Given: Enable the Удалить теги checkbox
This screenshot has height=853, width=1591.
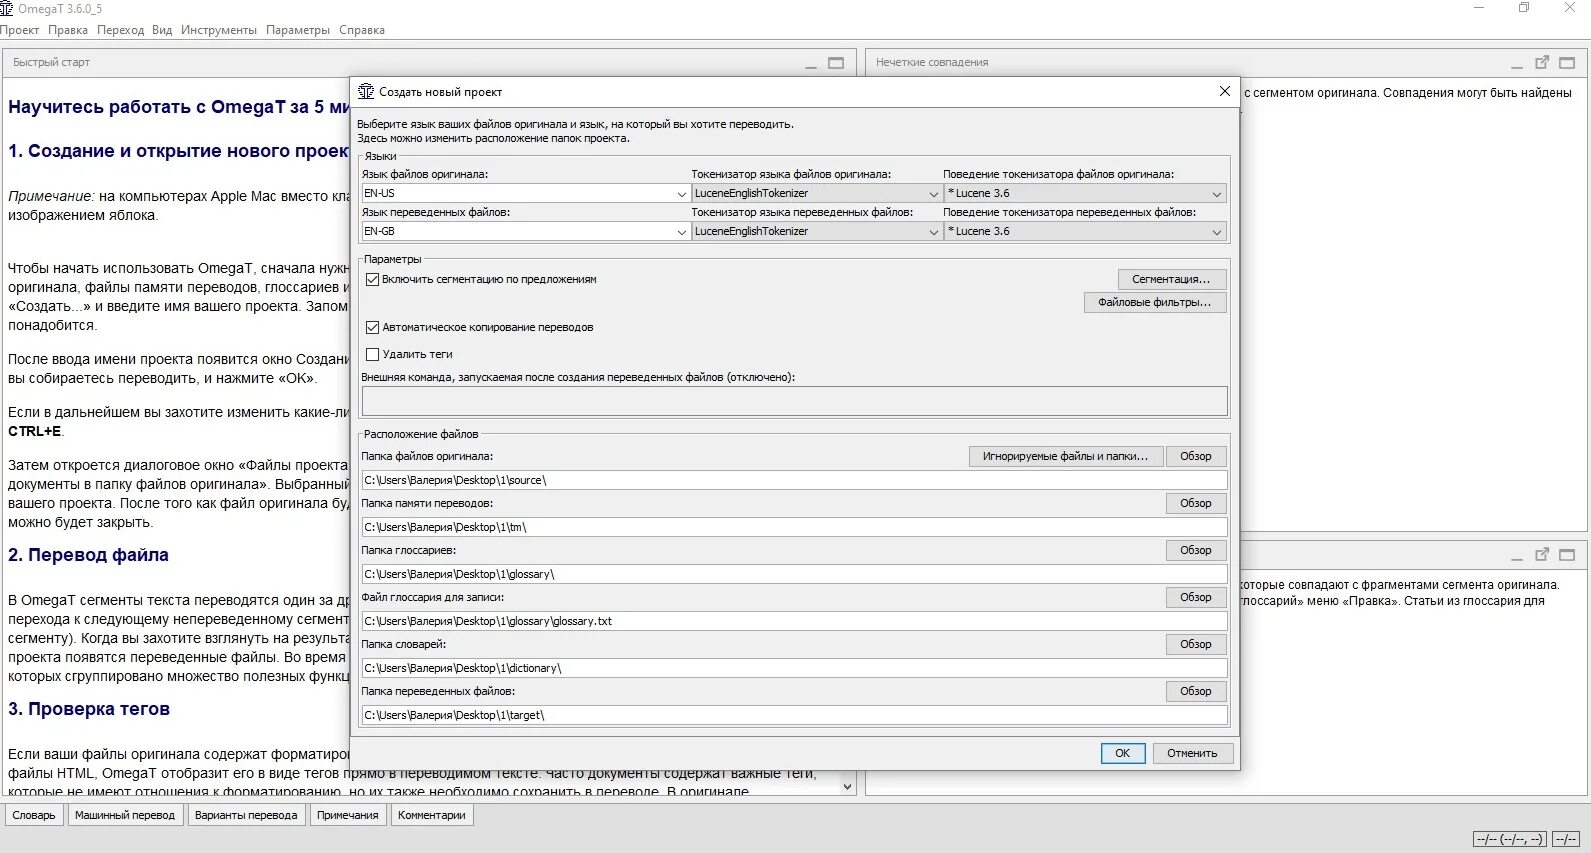Looking at the screenshot, I should (x=372, y=354).
